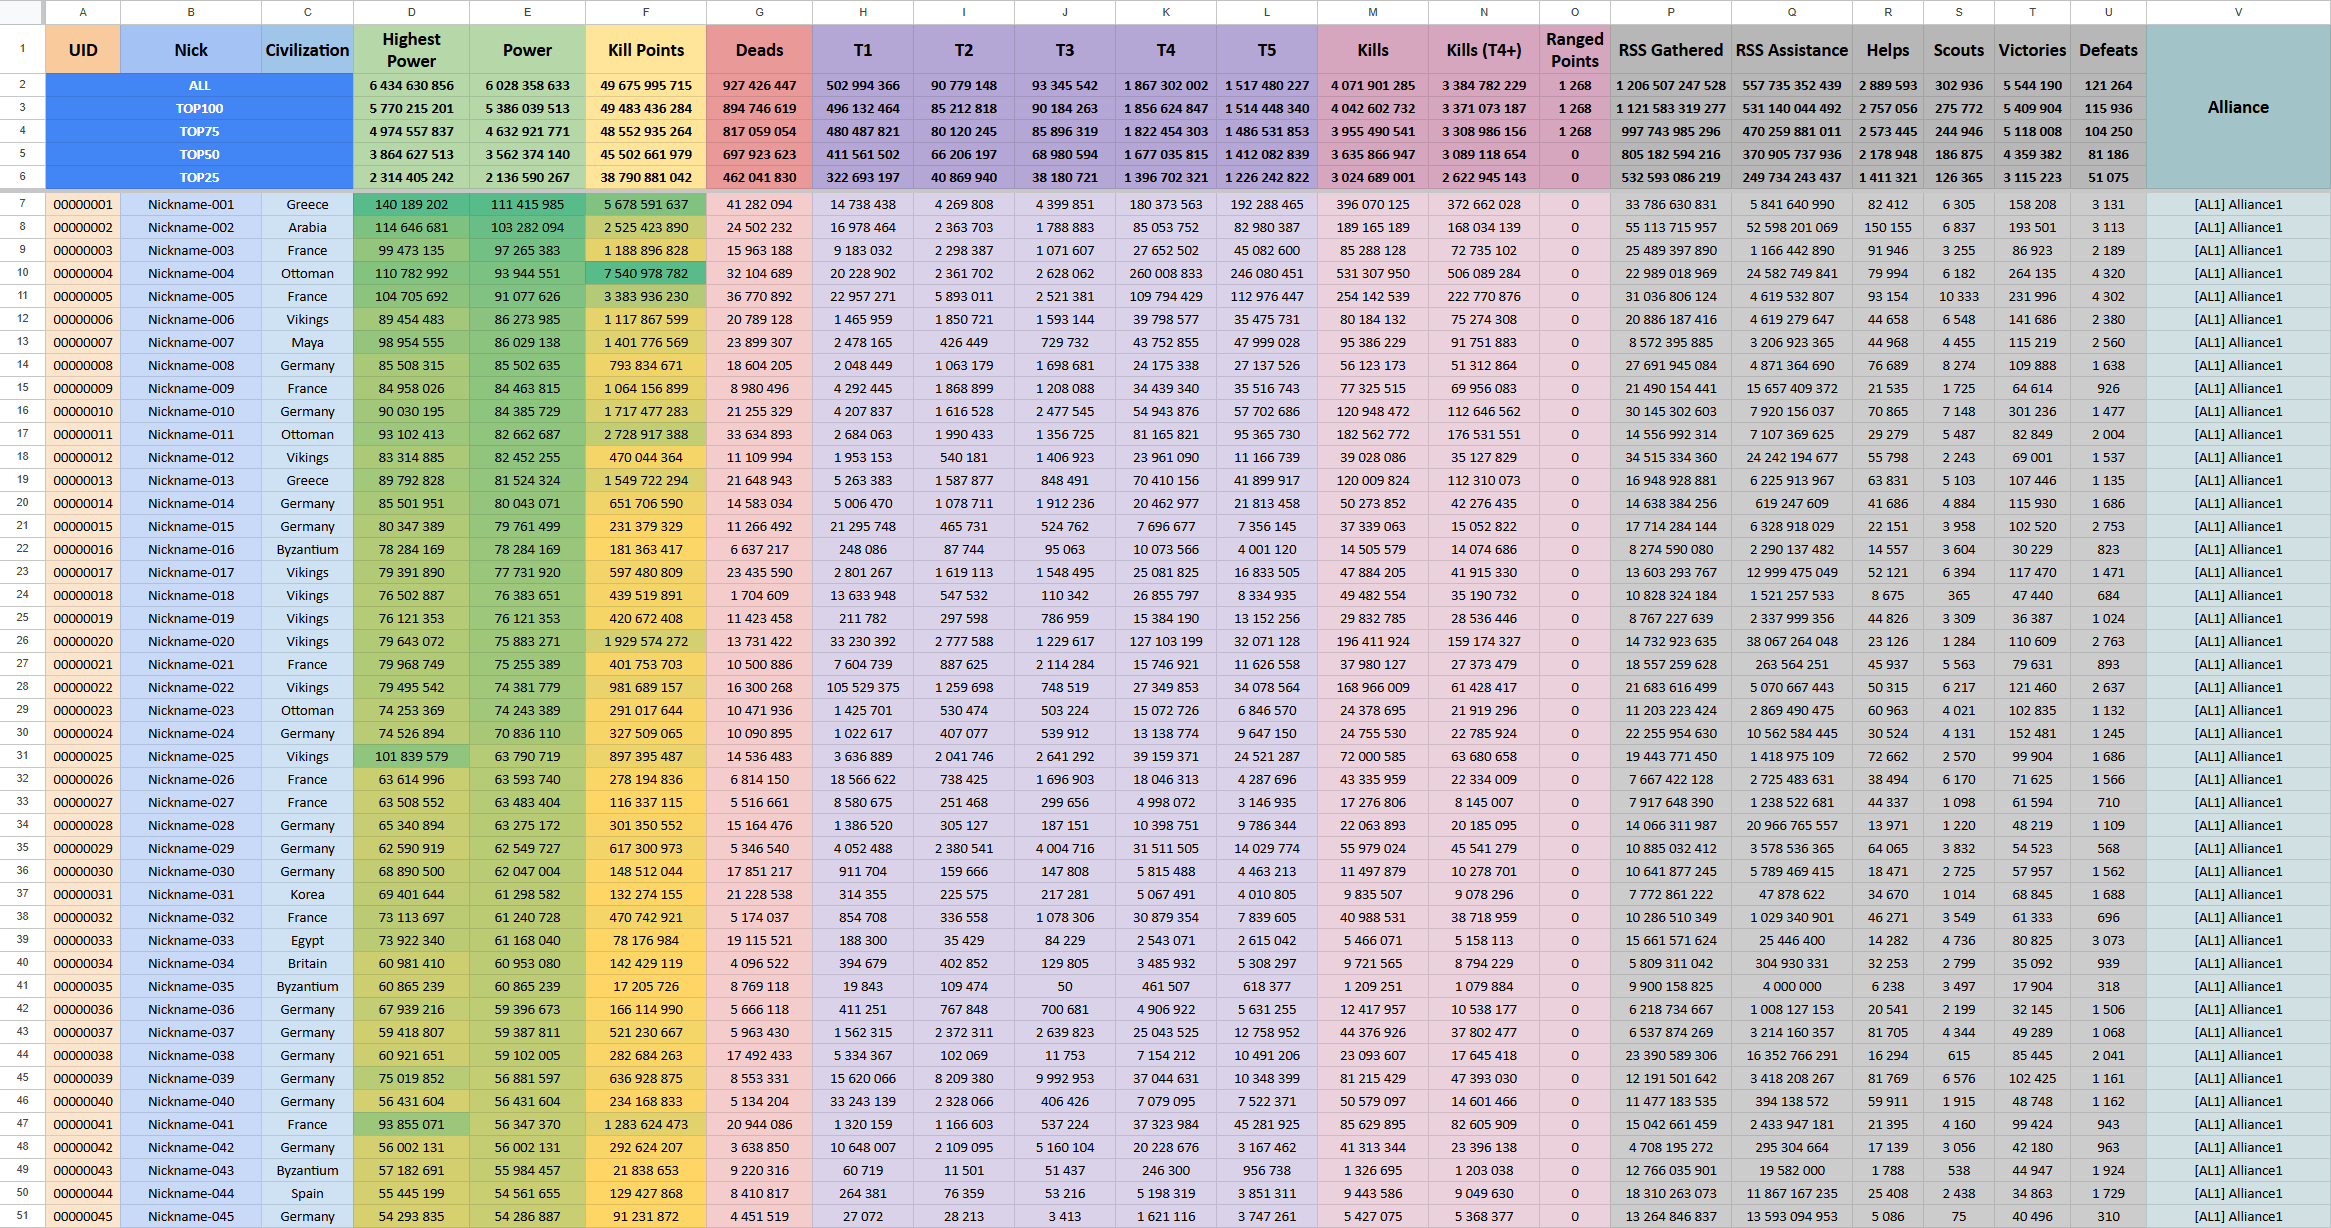Screen dimensions: 2331x1228
Task: Select row number 7 header
Action: click(22, 204)
